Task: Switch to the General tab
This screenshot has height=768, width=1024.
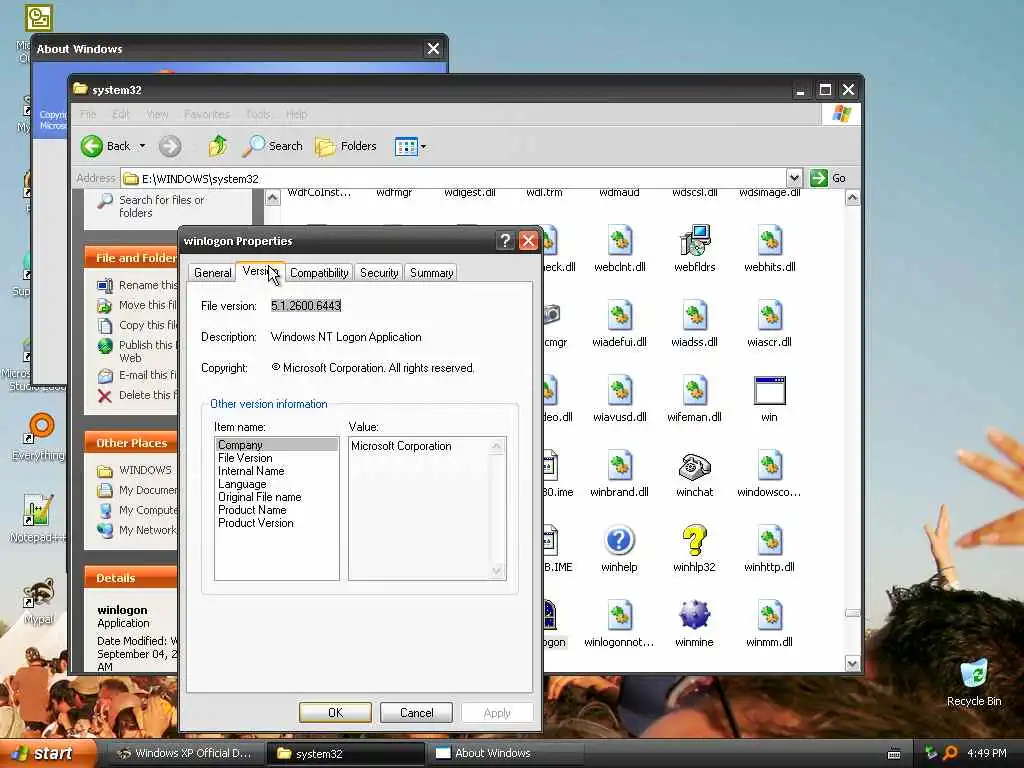Action: [212, 273]
